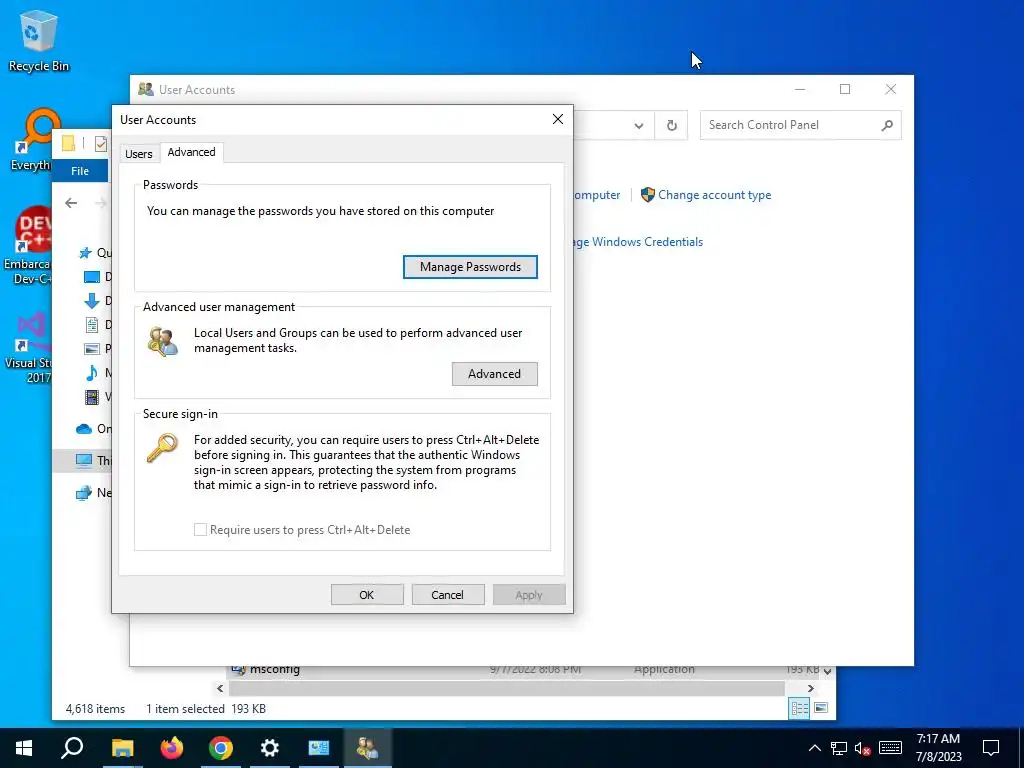Show hidden system tray icons

(814, 748)
